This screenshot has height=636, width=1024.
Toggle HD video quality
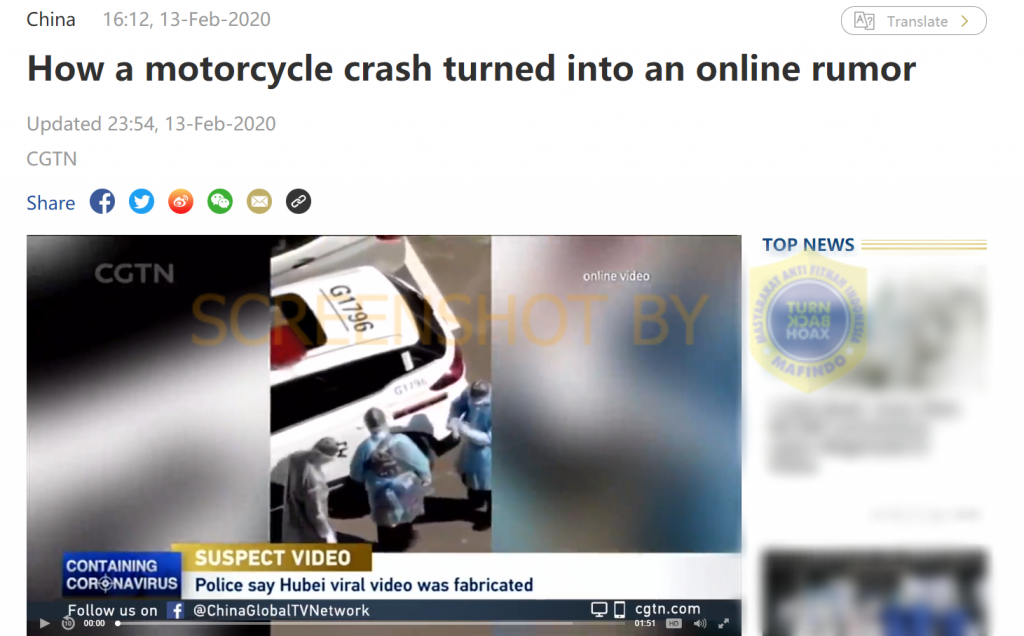674,624
